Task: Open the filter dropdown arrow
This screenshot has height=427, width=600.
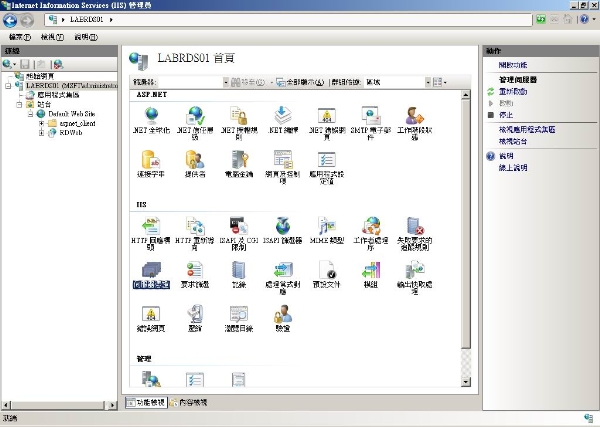Action: pyautogui.click(x=225, y=82)
